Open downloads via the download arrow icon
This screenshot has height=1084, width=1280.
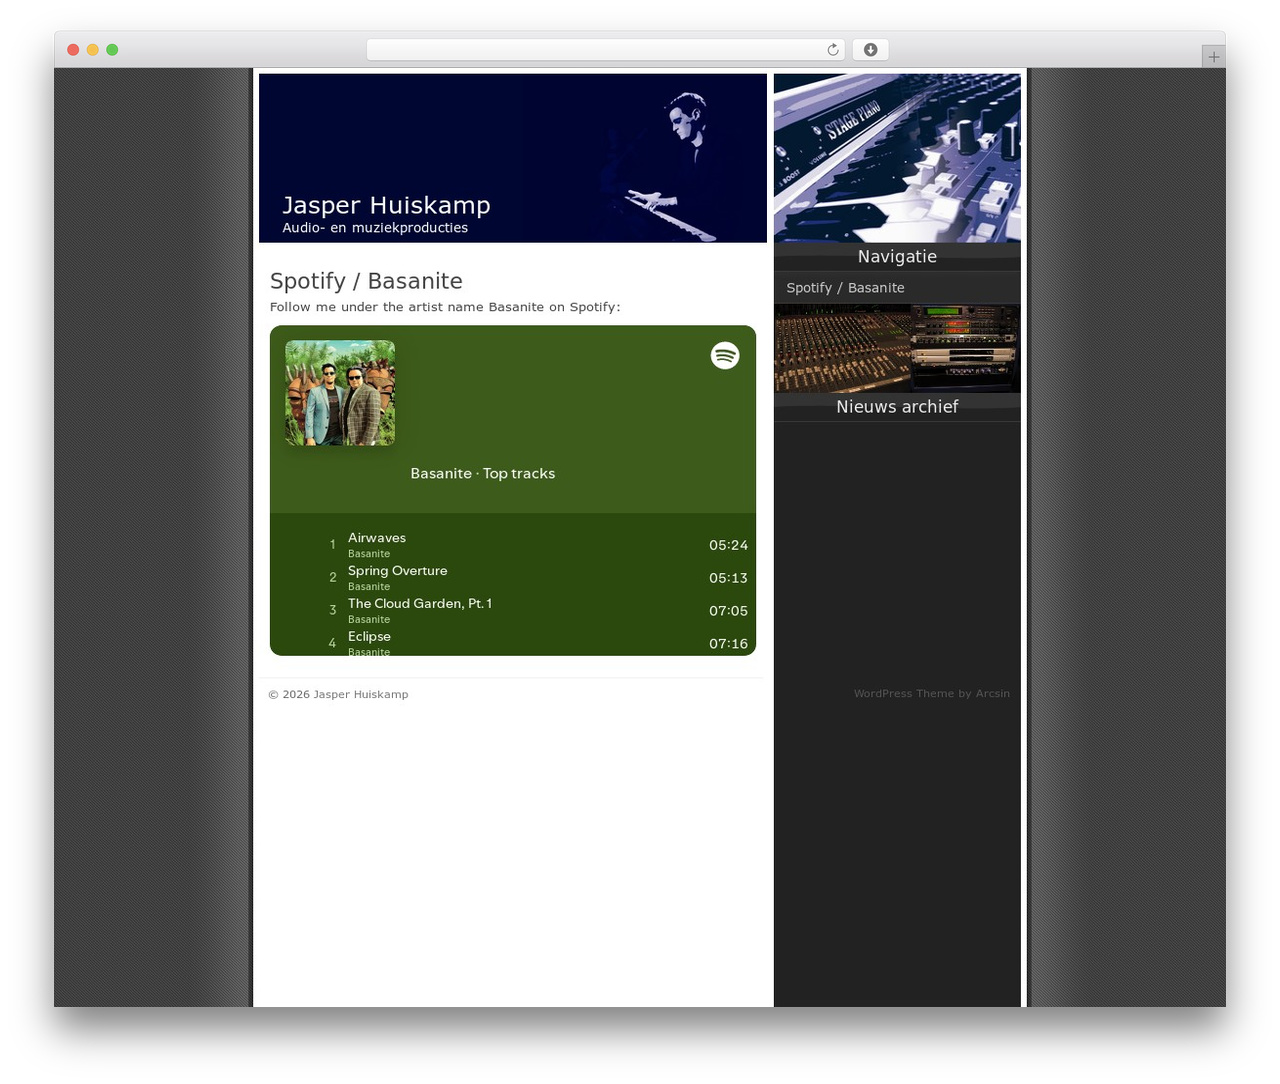870,50
